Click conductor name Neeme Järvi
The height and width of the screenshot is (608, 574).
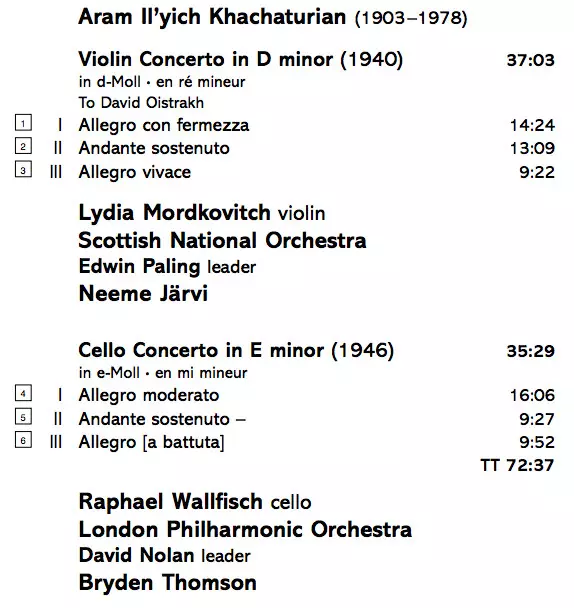click(x=143, y=293)
